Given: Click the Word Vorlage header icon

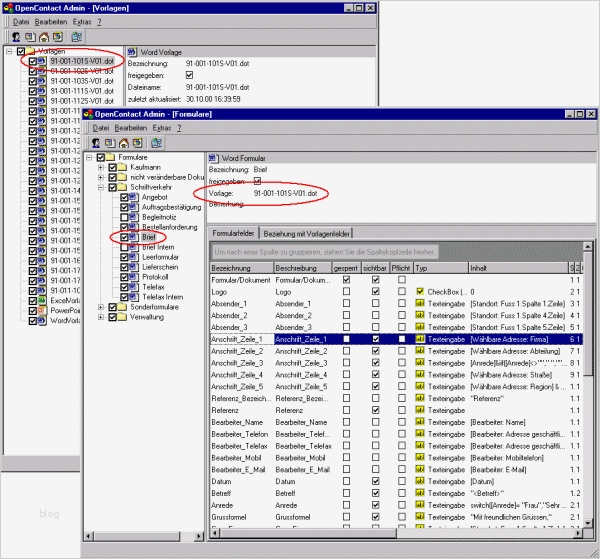Looking at the screenshot, I should click(x=132, y=52).
